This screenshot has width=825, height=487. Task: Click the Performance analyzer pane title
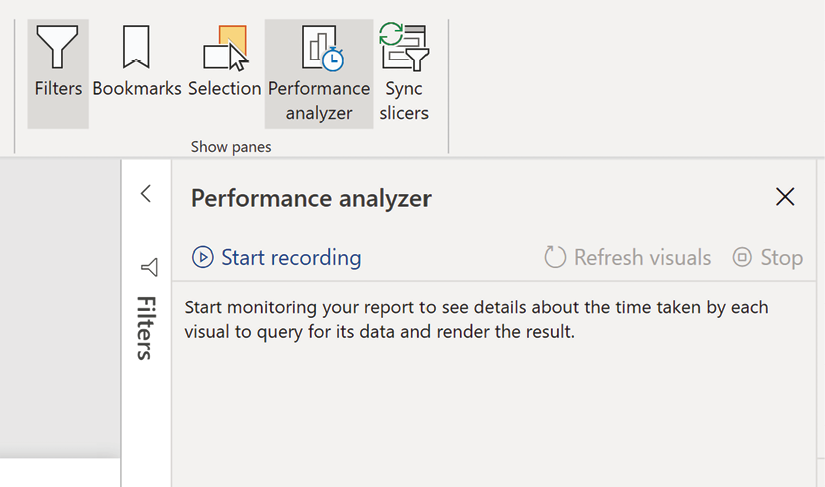(311, 198)
